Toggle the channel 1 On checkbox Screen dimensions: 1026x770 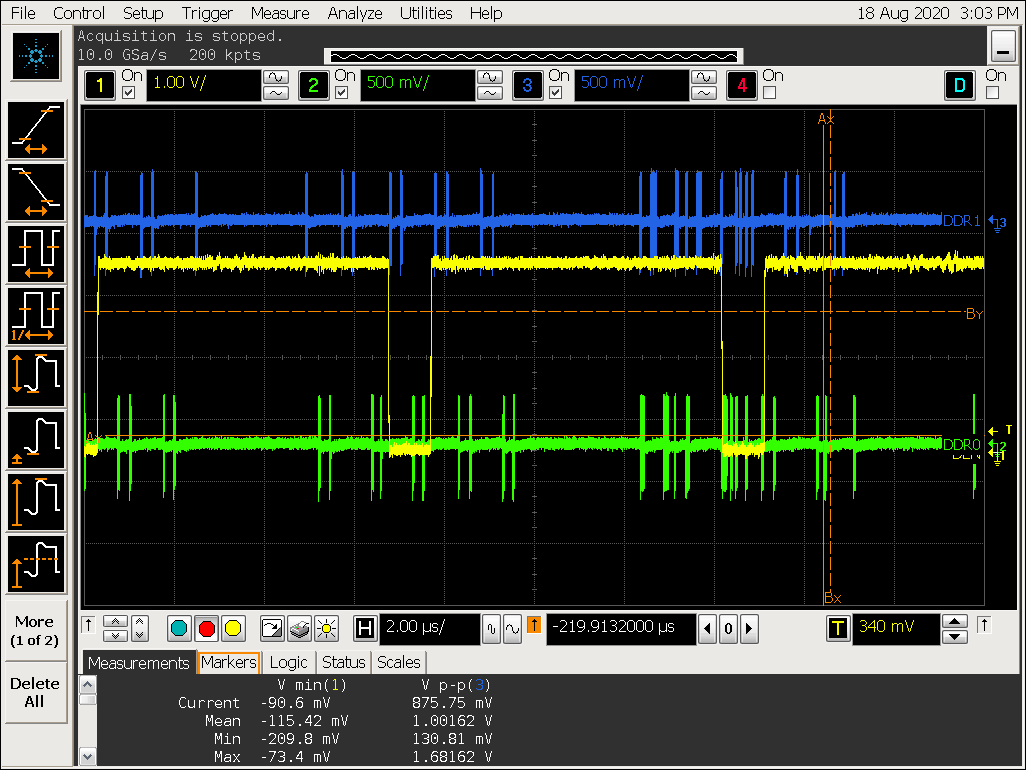tap(129, 93)
